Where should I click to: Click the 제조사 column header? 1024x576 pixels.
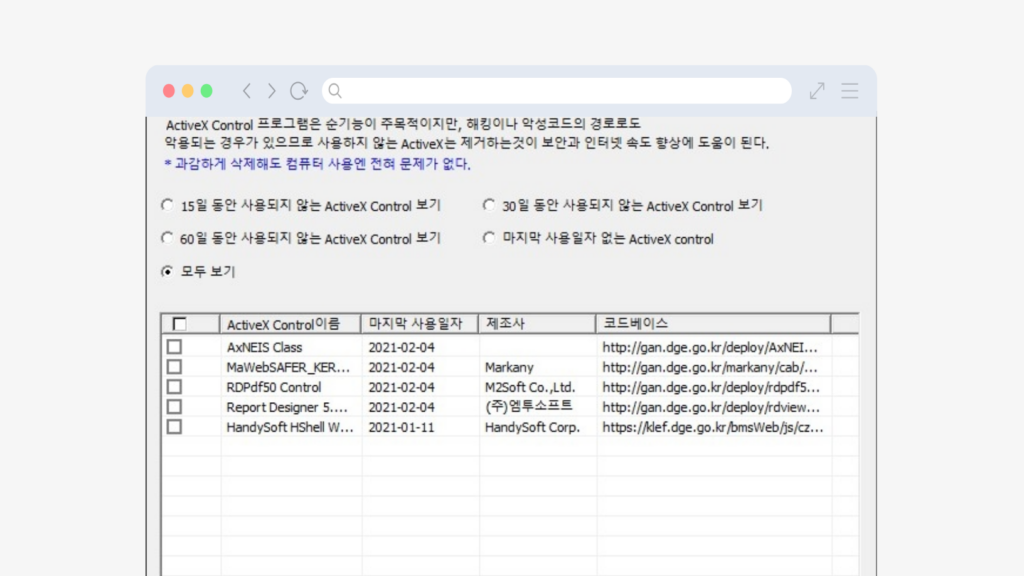(x=537, y=324)
